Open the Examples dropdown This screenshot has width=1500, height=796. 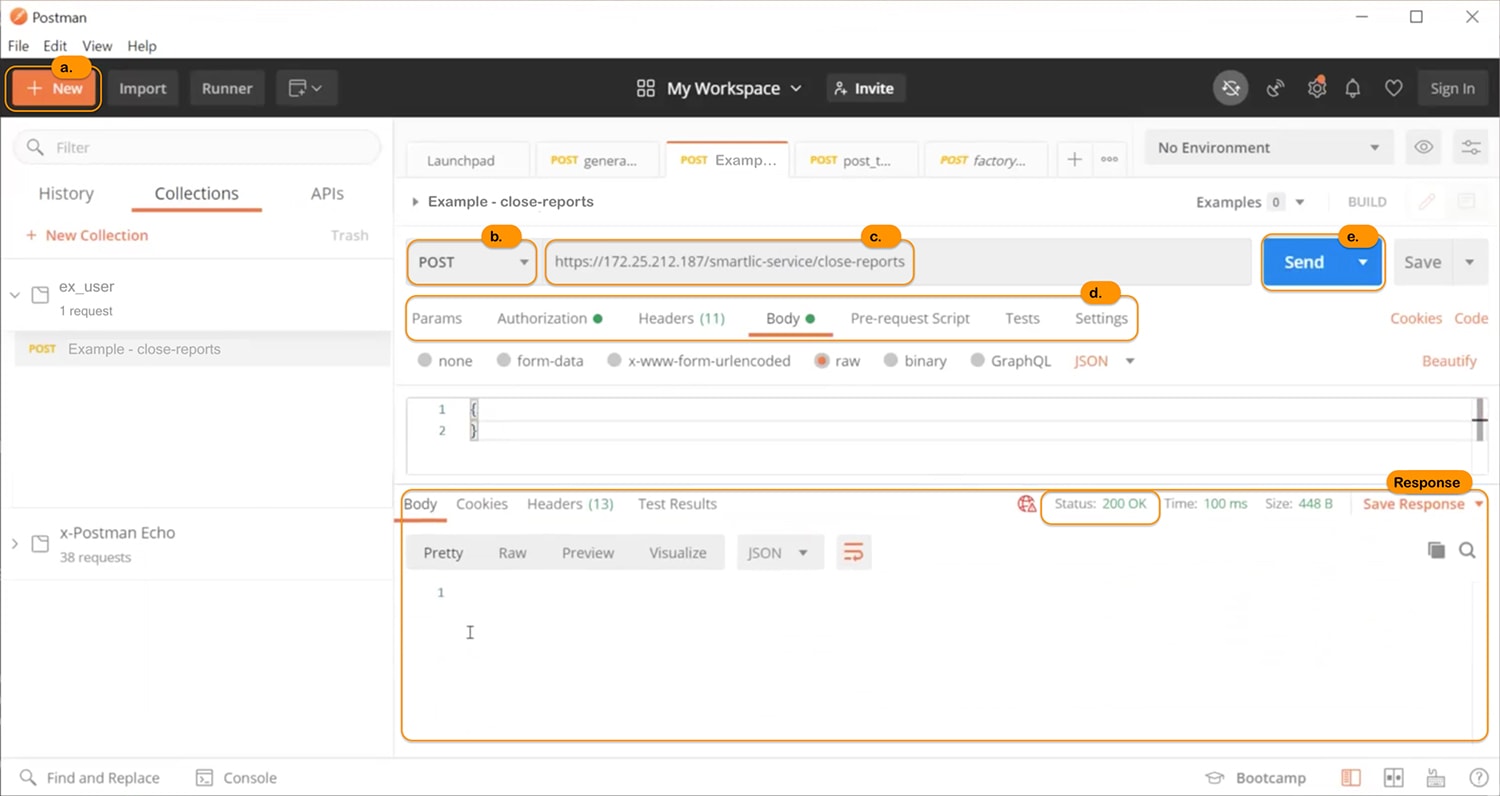tap(1251, 202)
